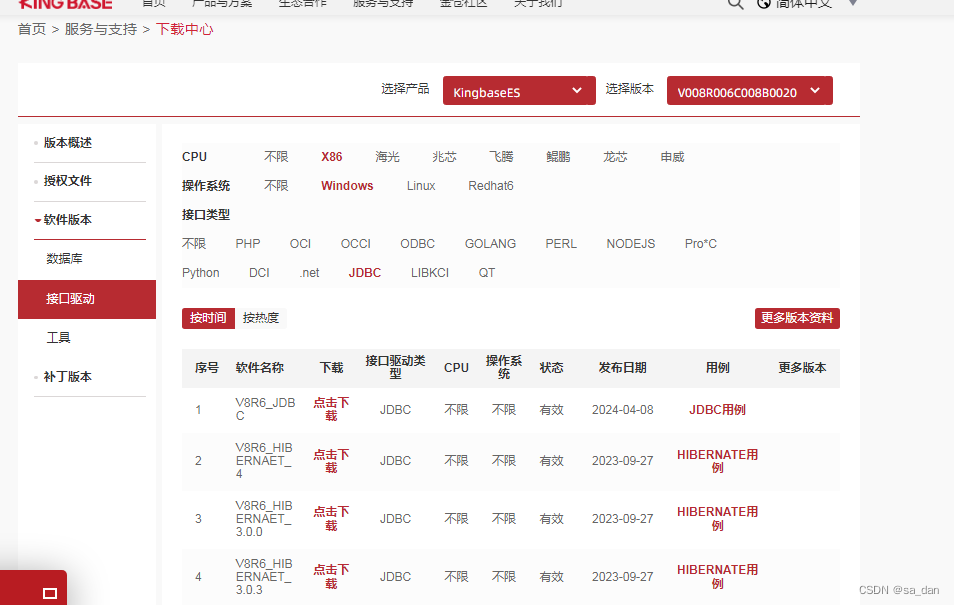Open HIBERNATE用例 for V8R6_HIBERNAET_3.0.3
This screenshot has width=954, height=605.
[x=717, y=577]
